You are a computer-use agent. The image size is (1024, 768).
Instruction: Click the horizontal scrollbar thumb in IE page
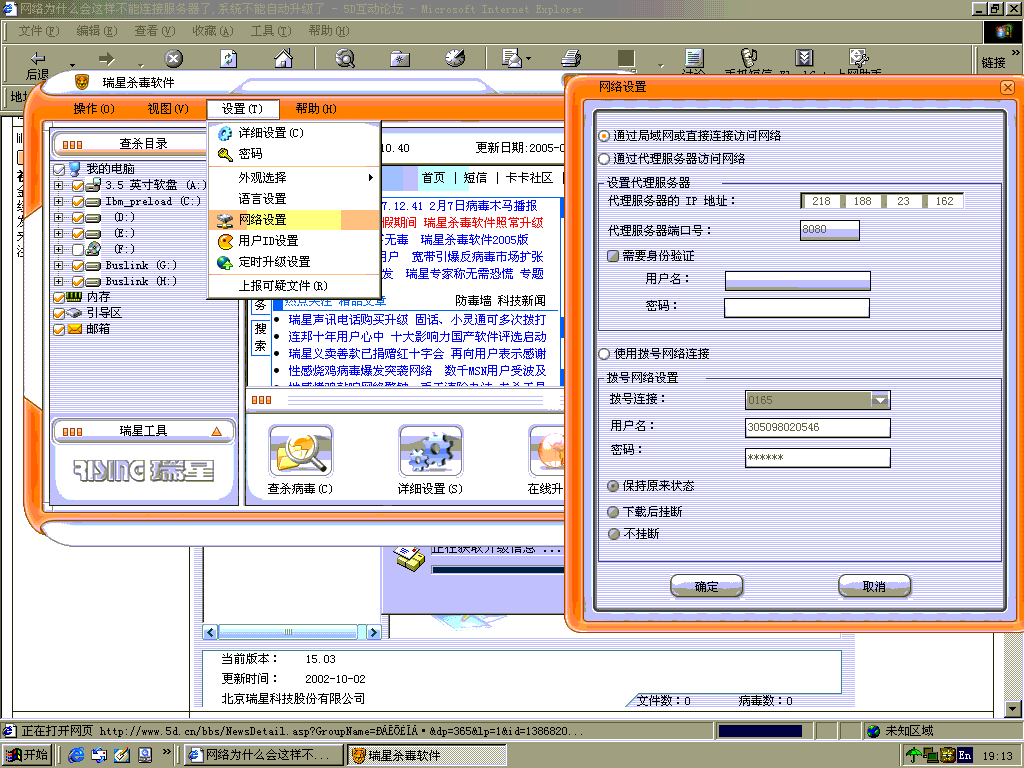pyautogui.click(x=288, y=632)
